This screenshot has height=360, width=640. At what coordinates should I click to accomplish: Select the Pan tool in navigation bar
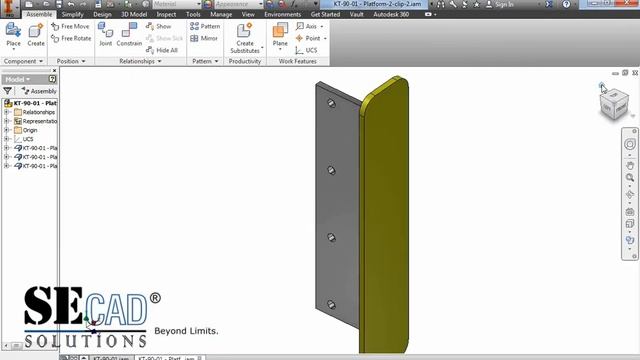coord(630,165)
